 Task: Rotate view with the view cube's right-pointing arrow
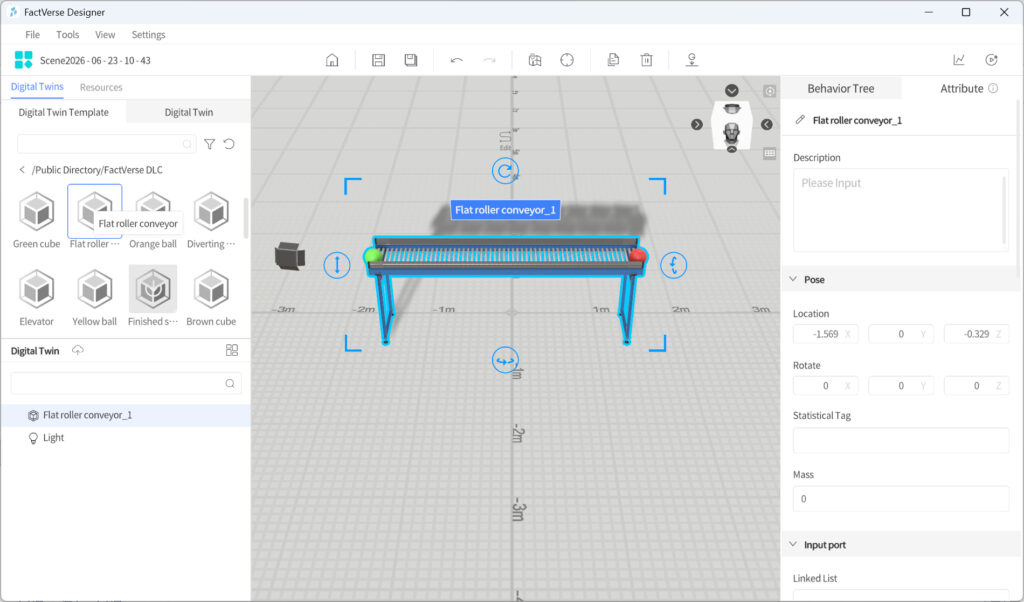(x=697, y=125)
